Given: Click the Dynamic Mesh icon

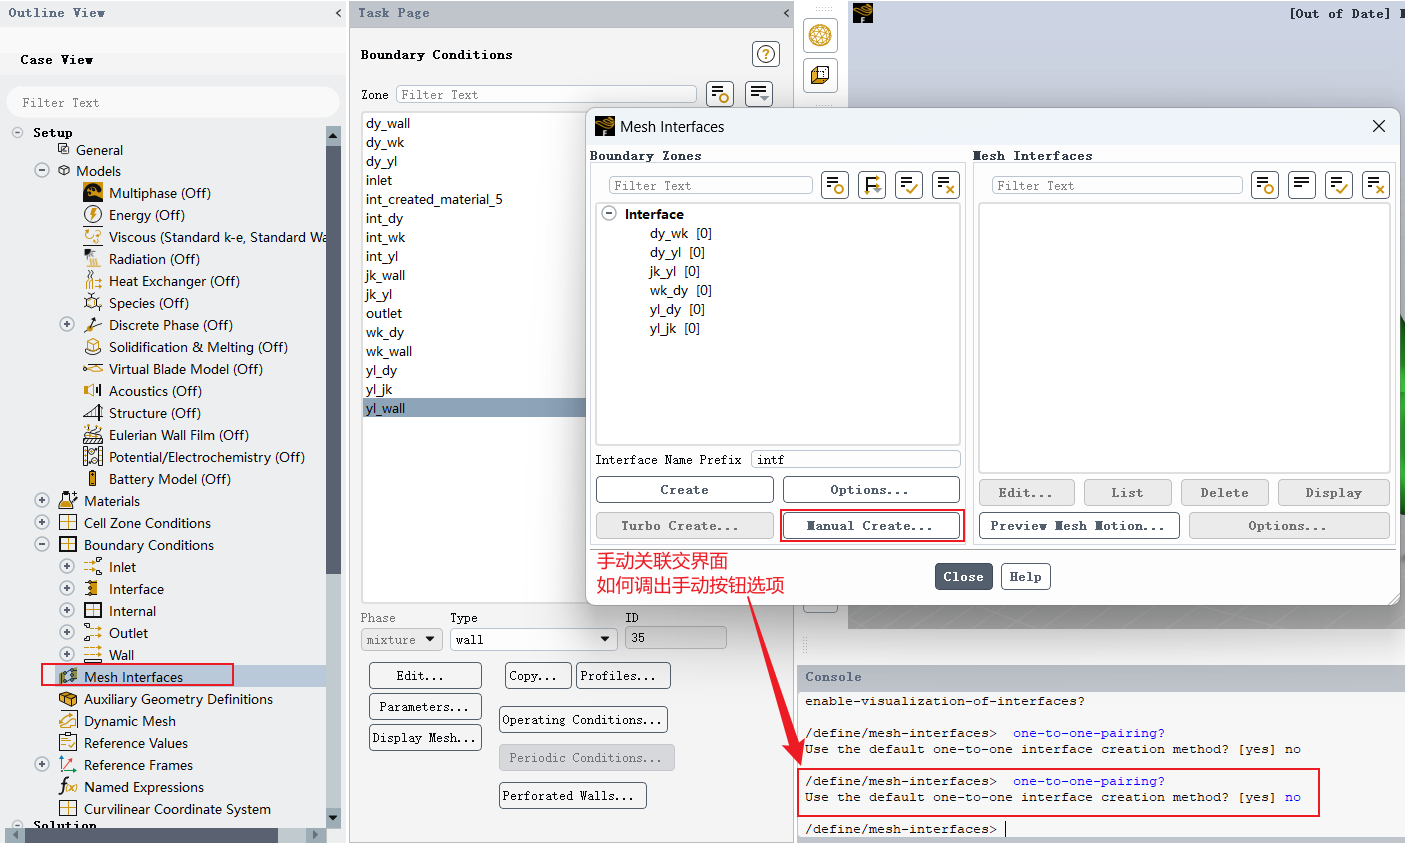Looking at the screenshot, I should [68, 721].
